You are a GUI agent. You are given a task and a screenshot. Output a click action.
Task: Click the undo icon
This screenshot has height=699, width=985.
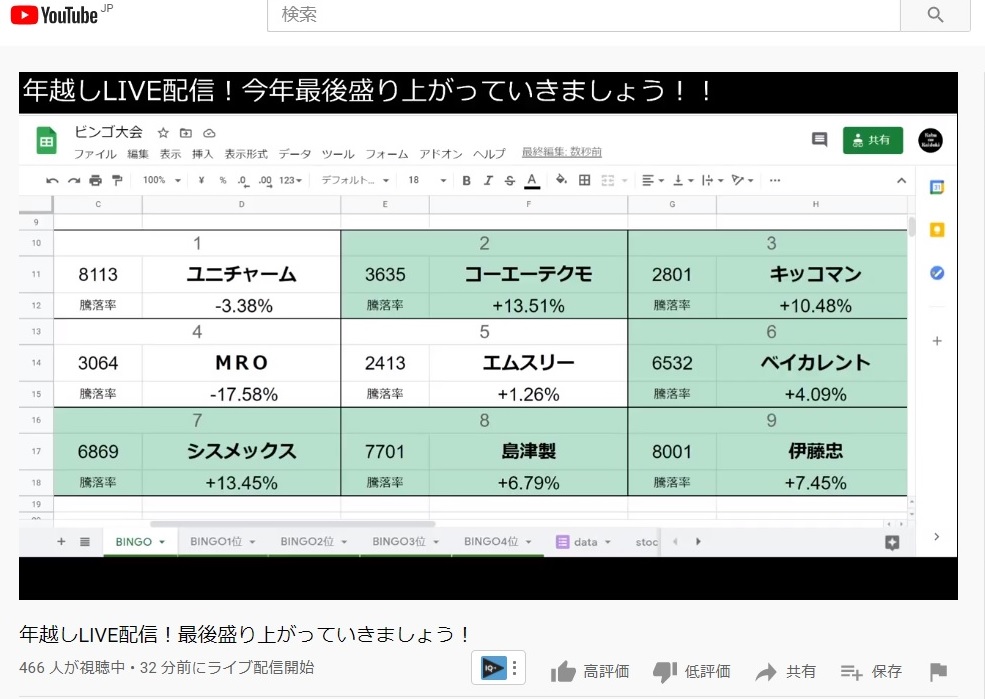[x=52, y=181]
